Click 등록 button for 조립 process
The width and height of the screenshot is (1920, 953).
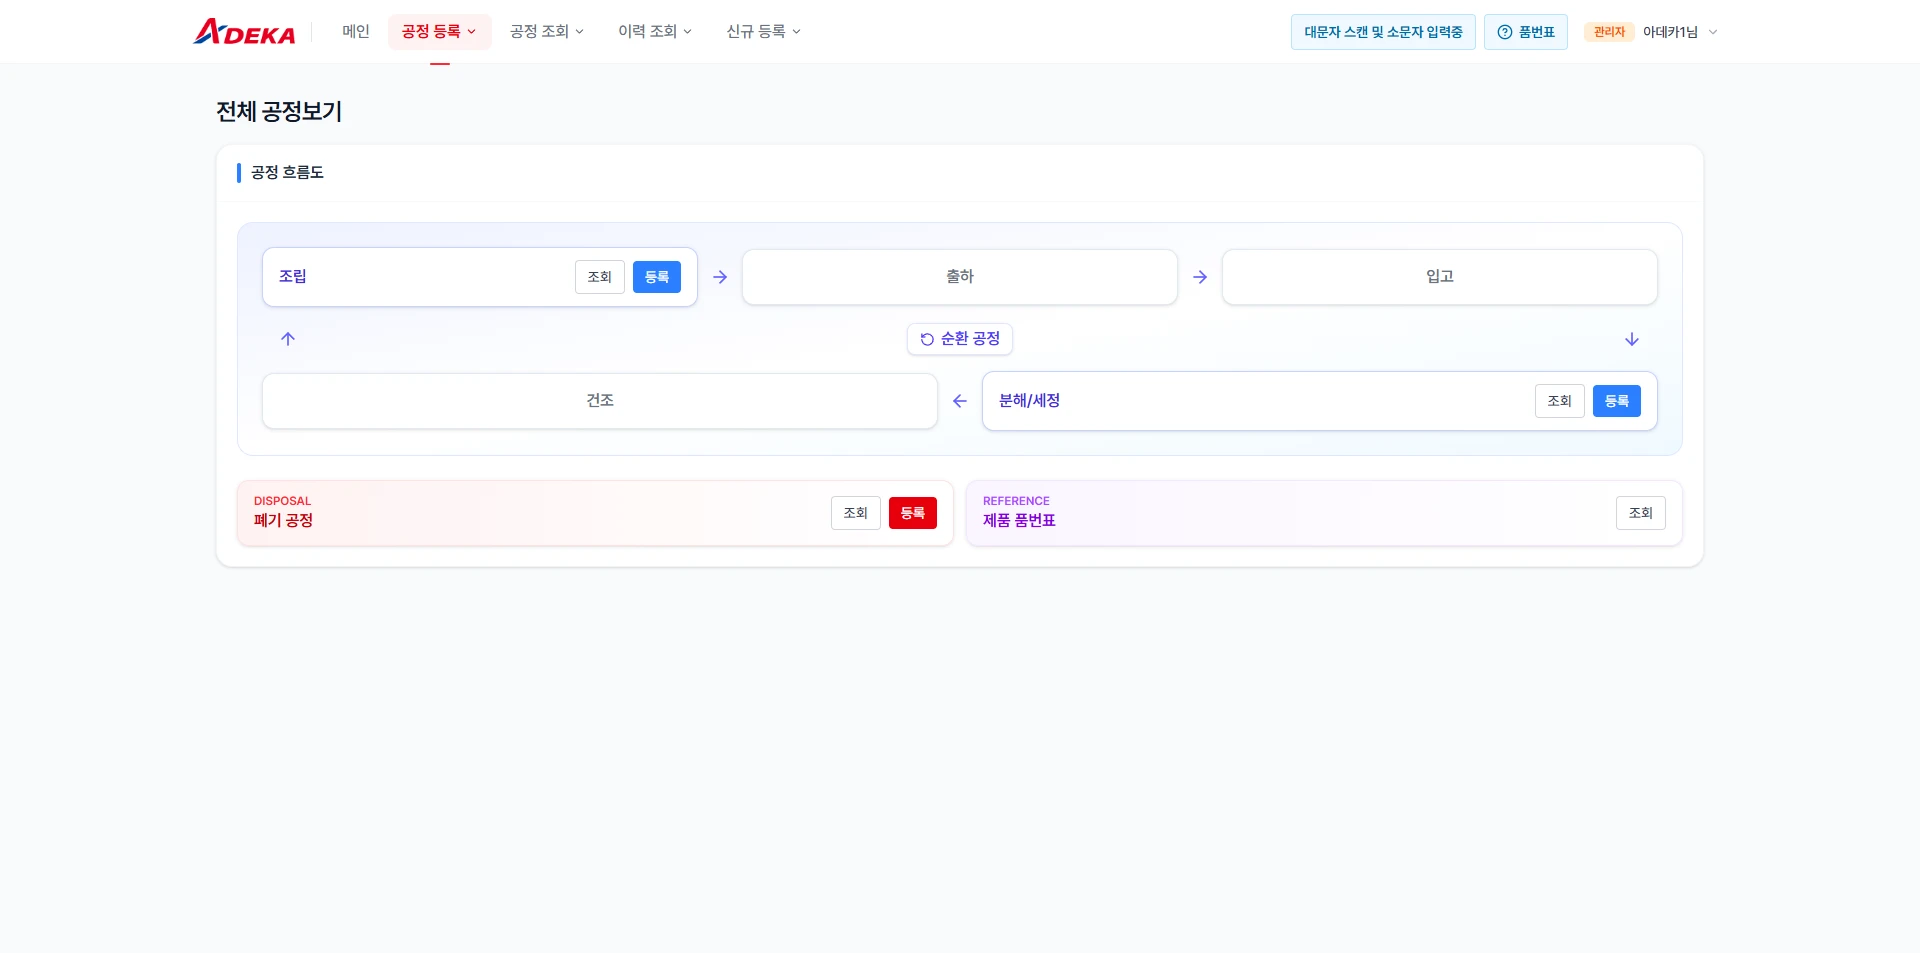click(657, 277)
